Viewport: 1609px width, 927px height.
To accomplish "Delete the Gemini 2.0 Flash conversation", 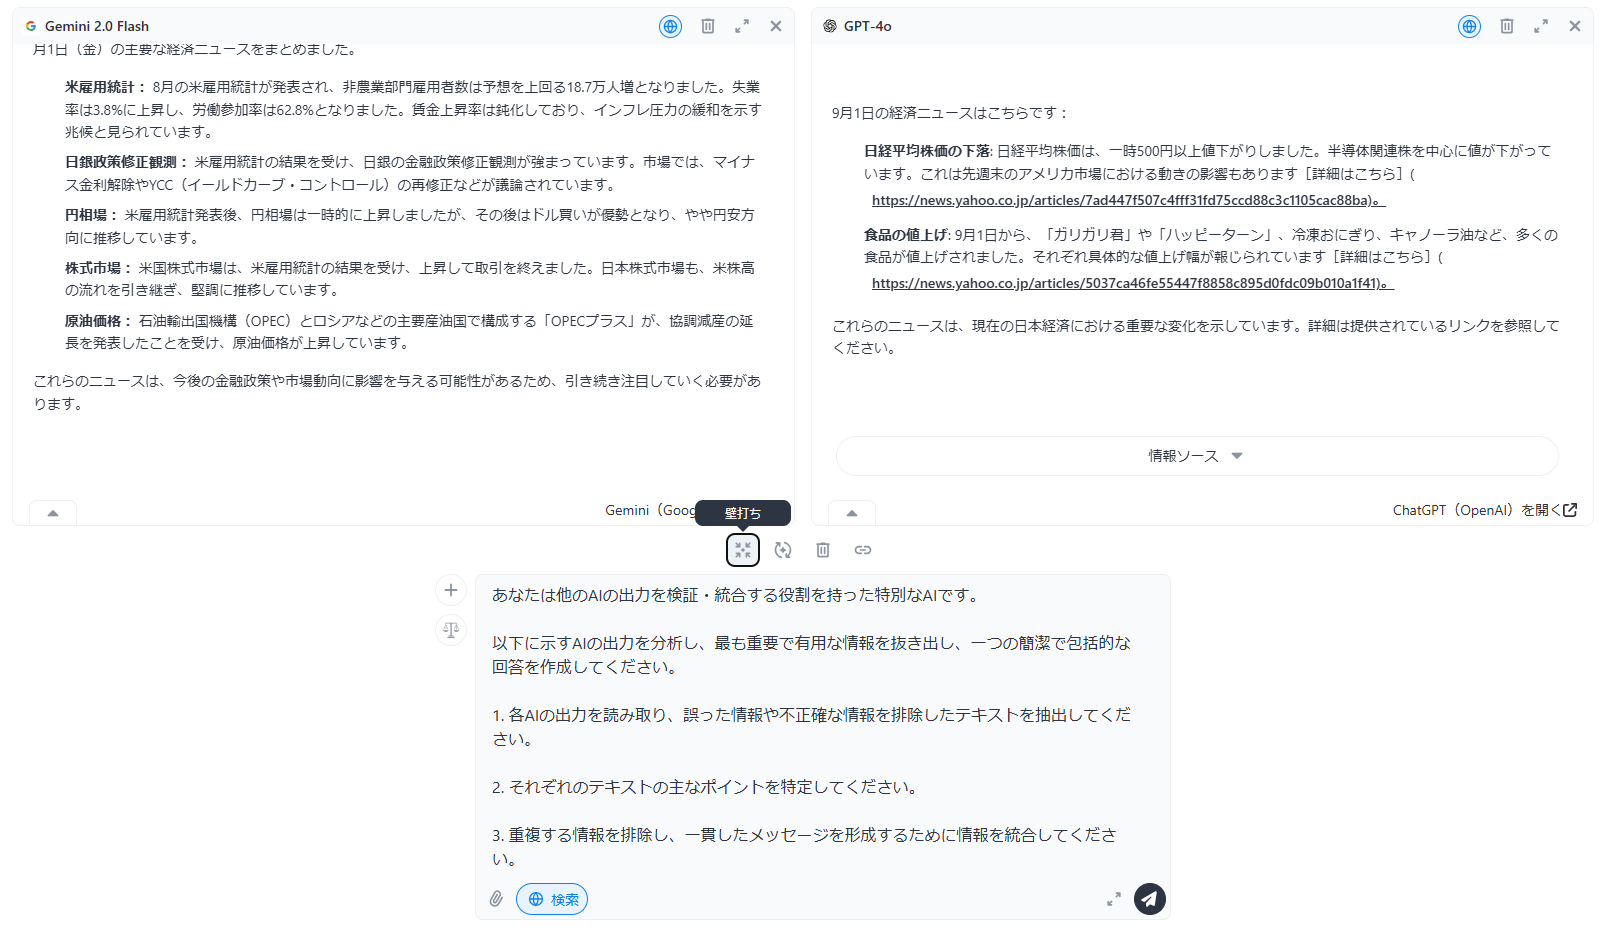I will 707,27.
